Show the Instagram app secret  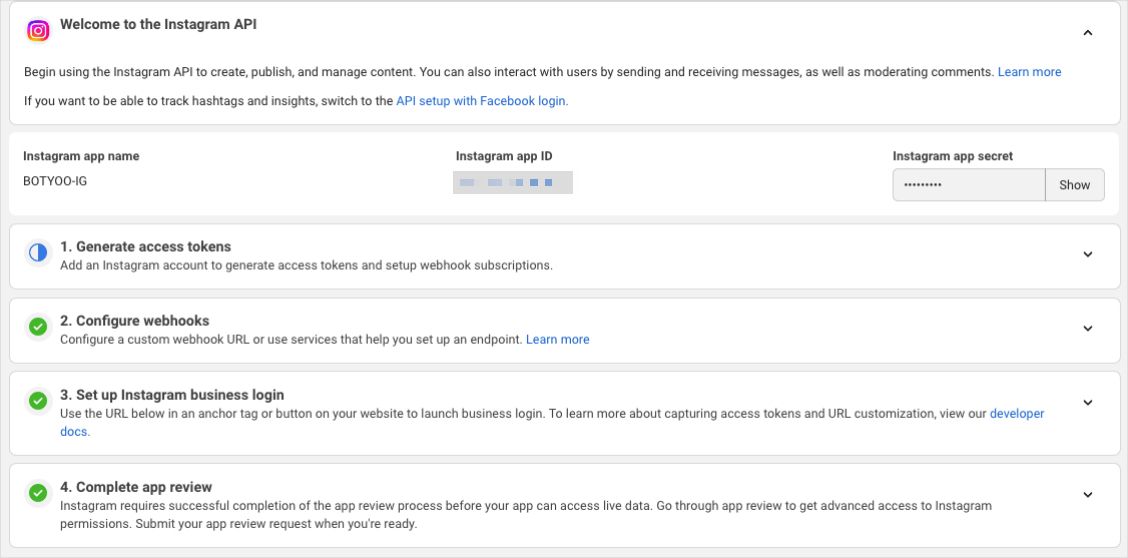[1074, 185]
